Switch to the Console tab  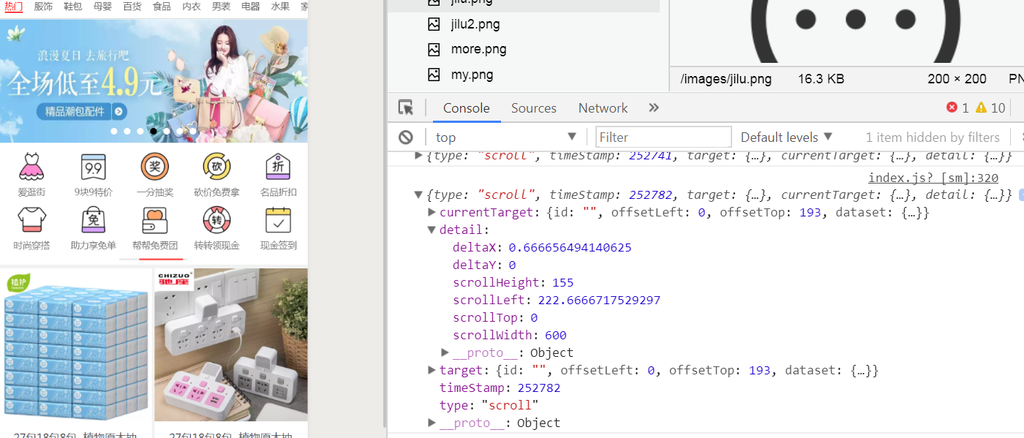click(x=466, y=108)
